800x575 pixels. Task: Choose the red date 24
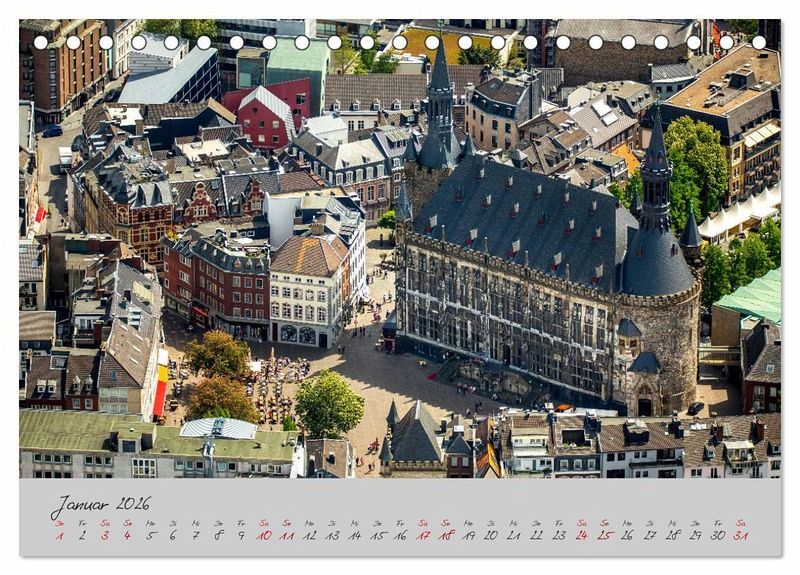tap(582, 536)
